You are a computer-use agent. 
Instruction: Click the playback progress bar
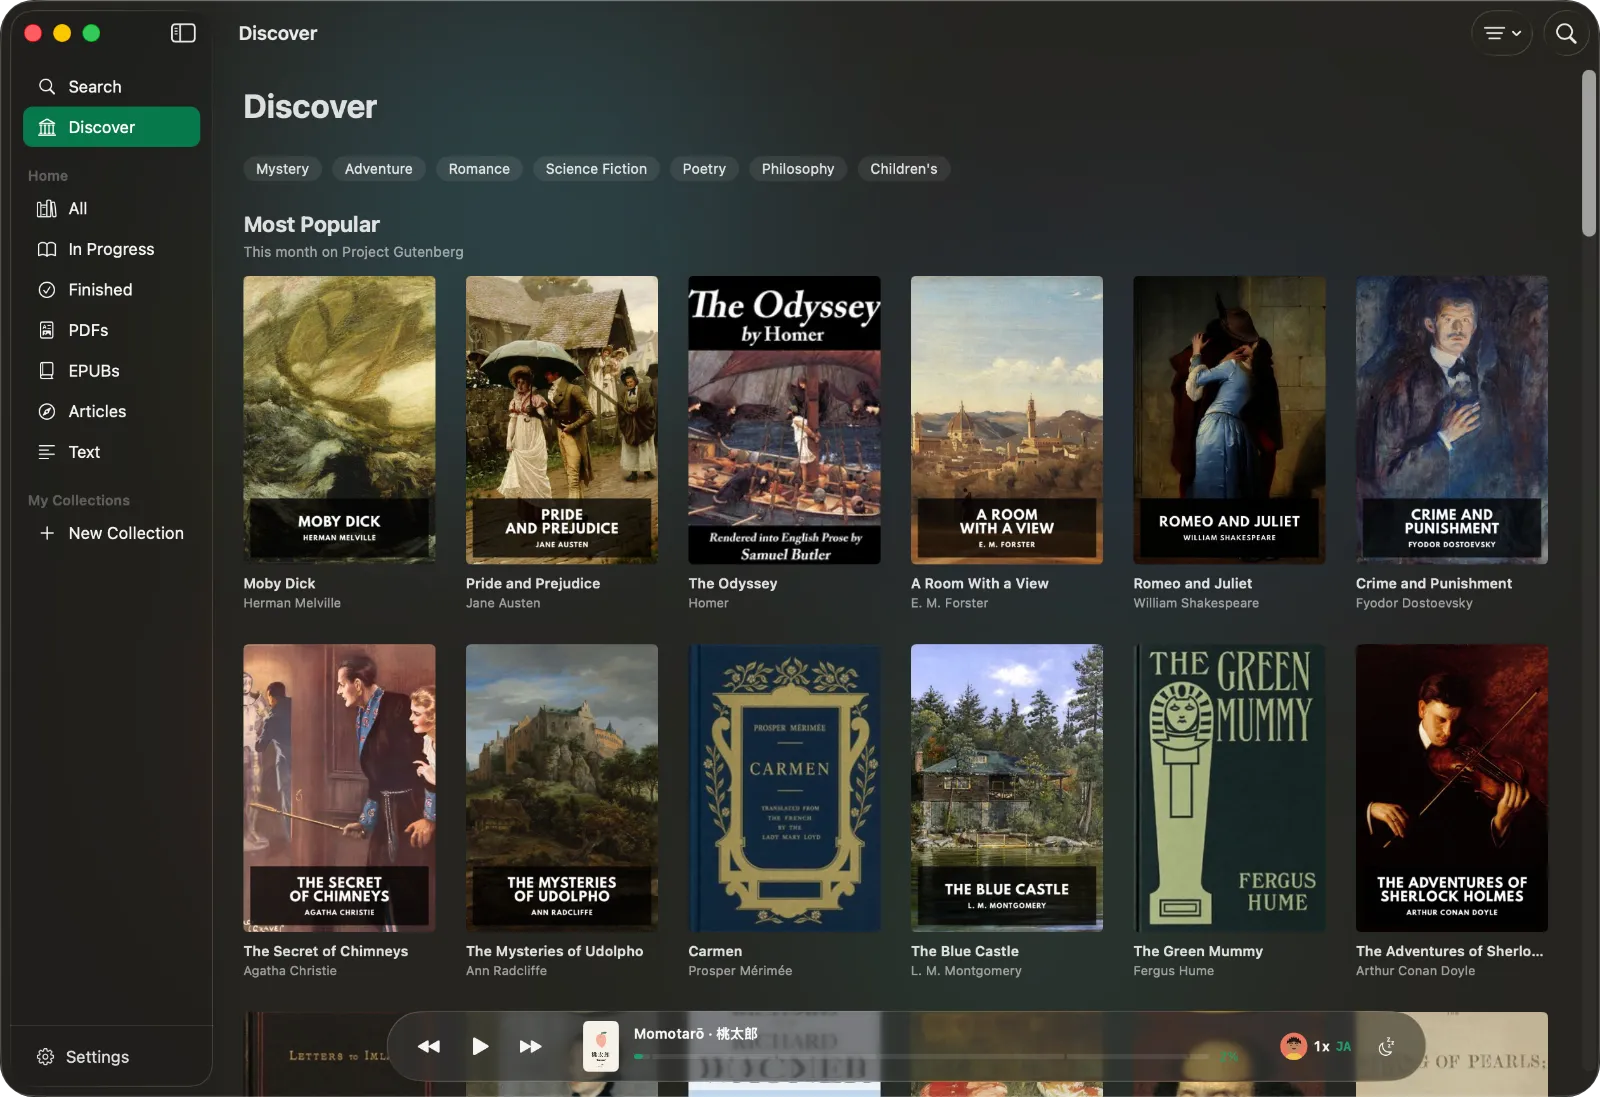click(x=922, y=1056)
